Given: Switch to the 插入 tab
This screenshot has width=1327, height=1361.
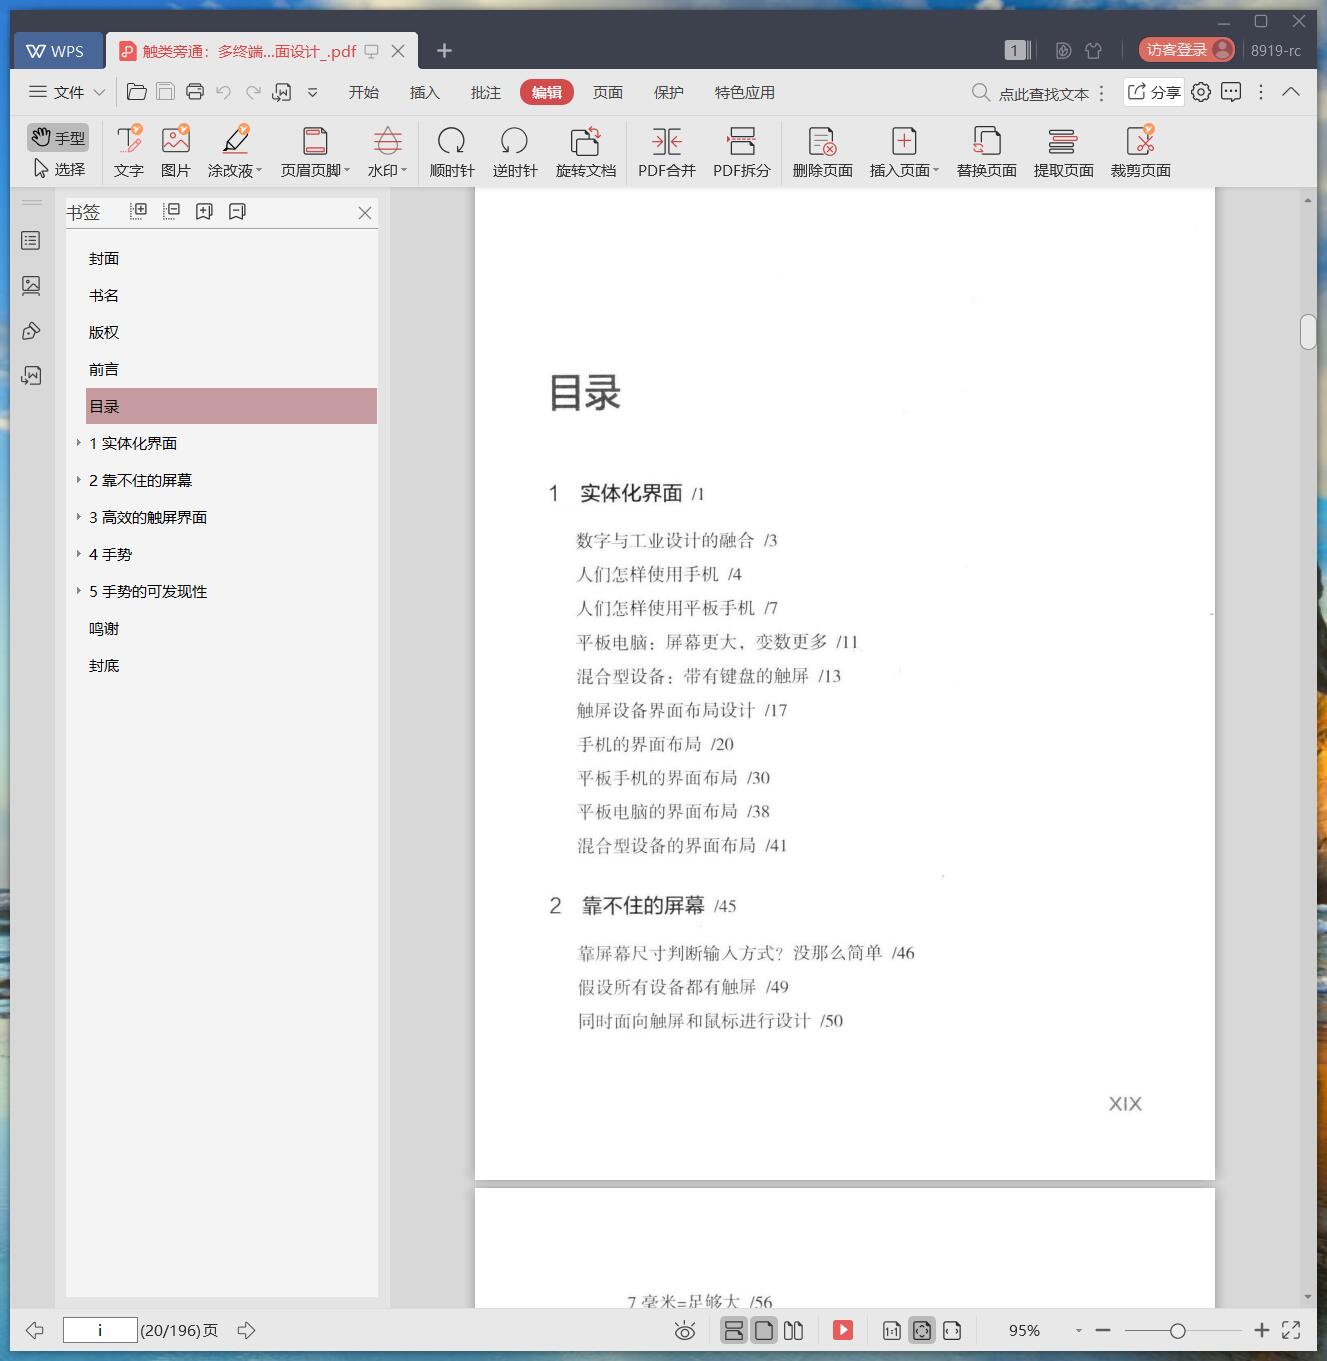Looking at the screenshot, I should tap(425, 92).
